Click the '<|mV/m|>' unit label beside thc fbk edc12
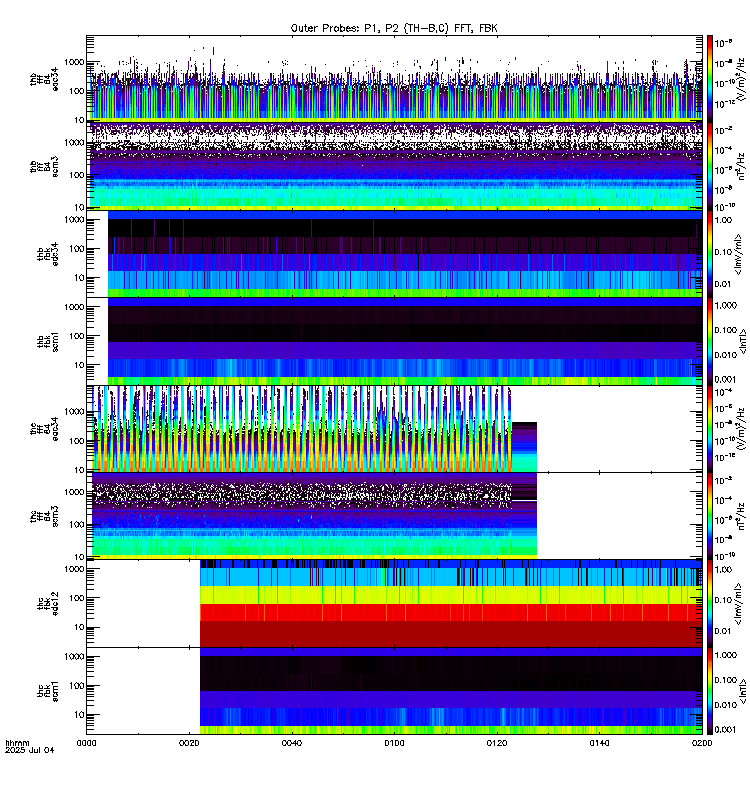This screenshot has height=800, width=750. [738, 604]
